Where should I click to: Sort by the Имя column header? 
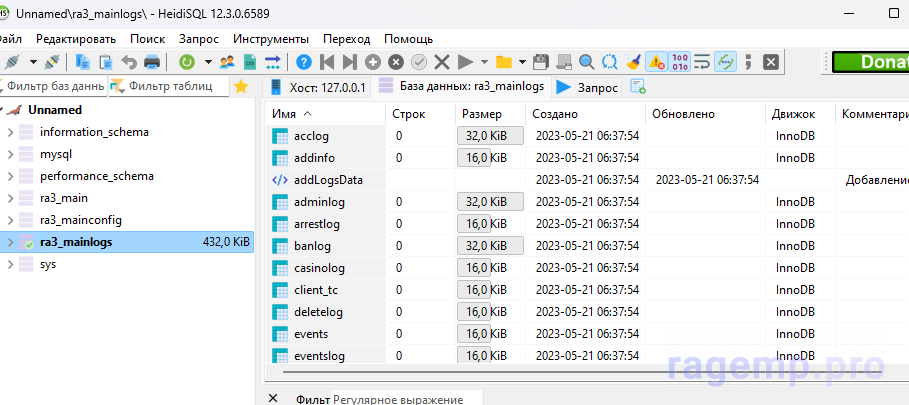point(326,114)
